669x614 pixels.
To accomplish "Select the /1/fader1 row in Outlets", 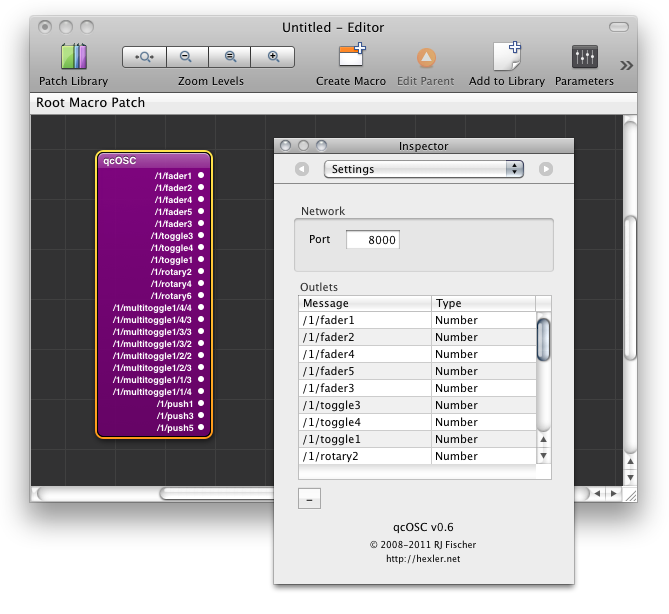I will (x=417, y=320).
